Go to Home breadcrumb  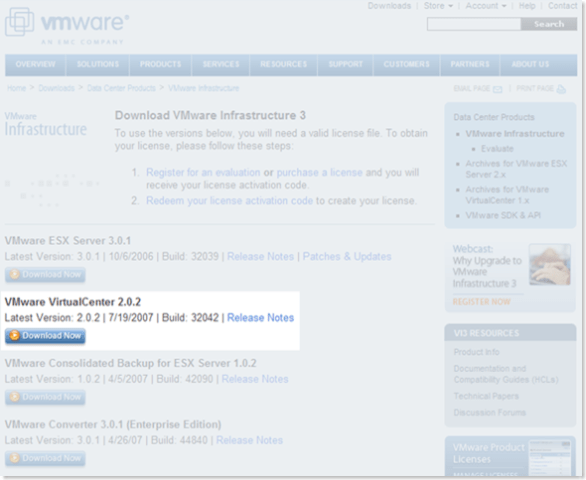click(16, 88)
